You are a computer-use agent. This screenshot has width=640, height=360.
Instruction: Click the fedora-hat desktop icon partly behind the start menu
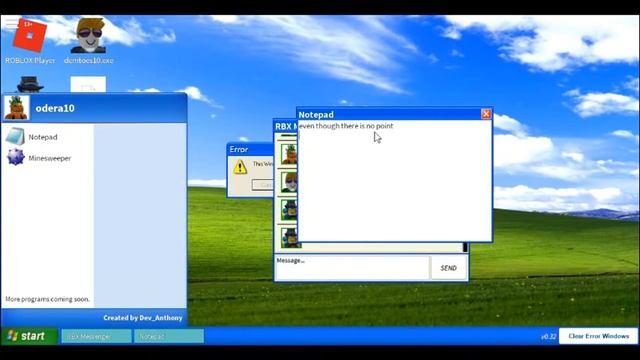(29, 84)
